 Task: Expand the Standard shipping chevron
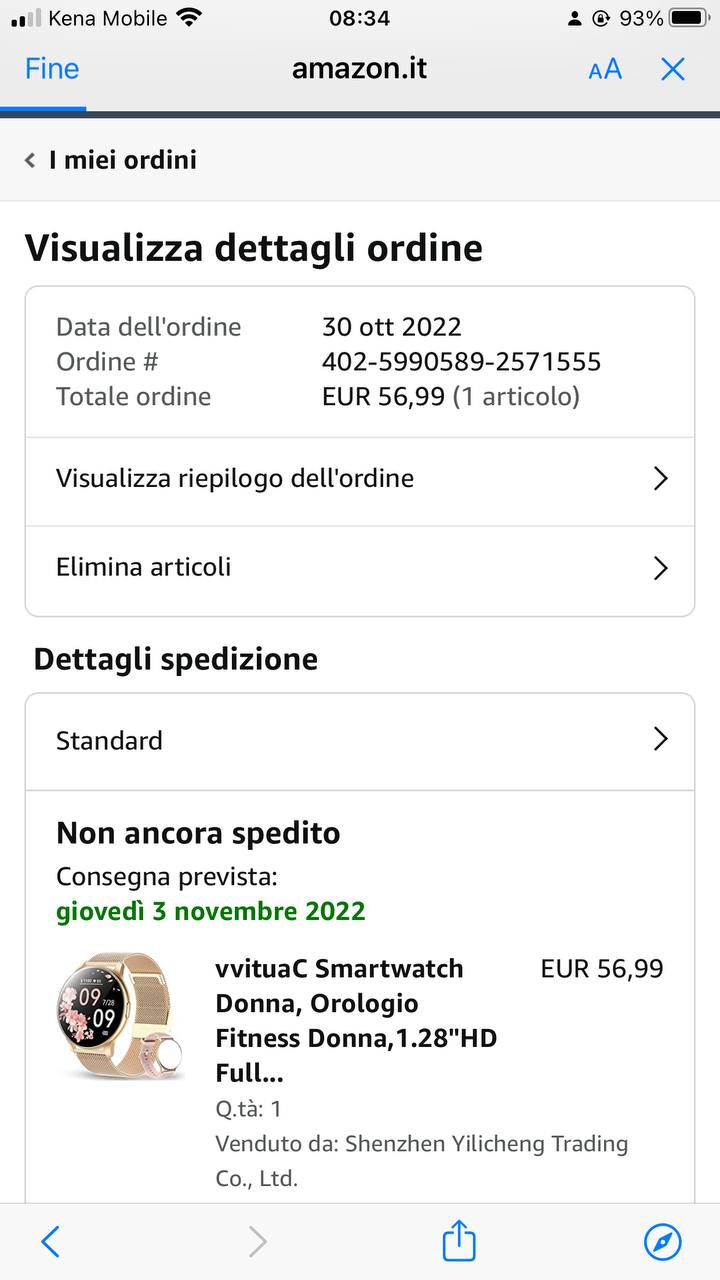660,740
